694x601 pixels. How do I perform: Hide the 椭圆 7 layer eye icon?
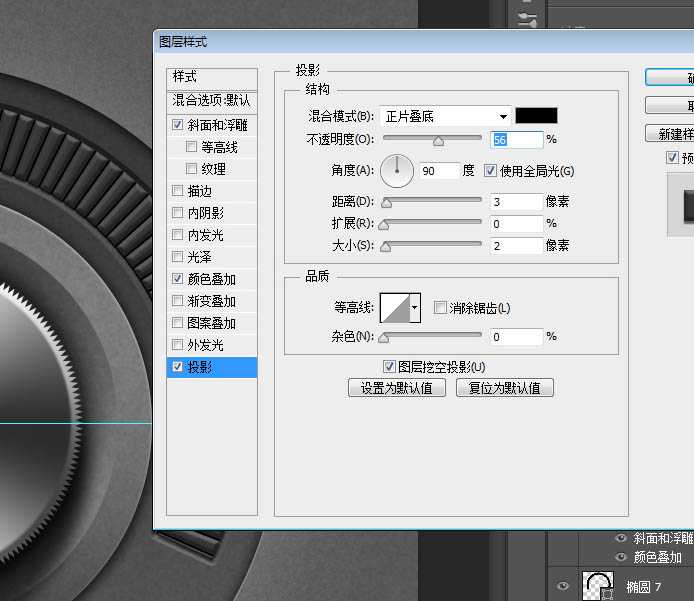pyautogui.click(x=563, y=586)
